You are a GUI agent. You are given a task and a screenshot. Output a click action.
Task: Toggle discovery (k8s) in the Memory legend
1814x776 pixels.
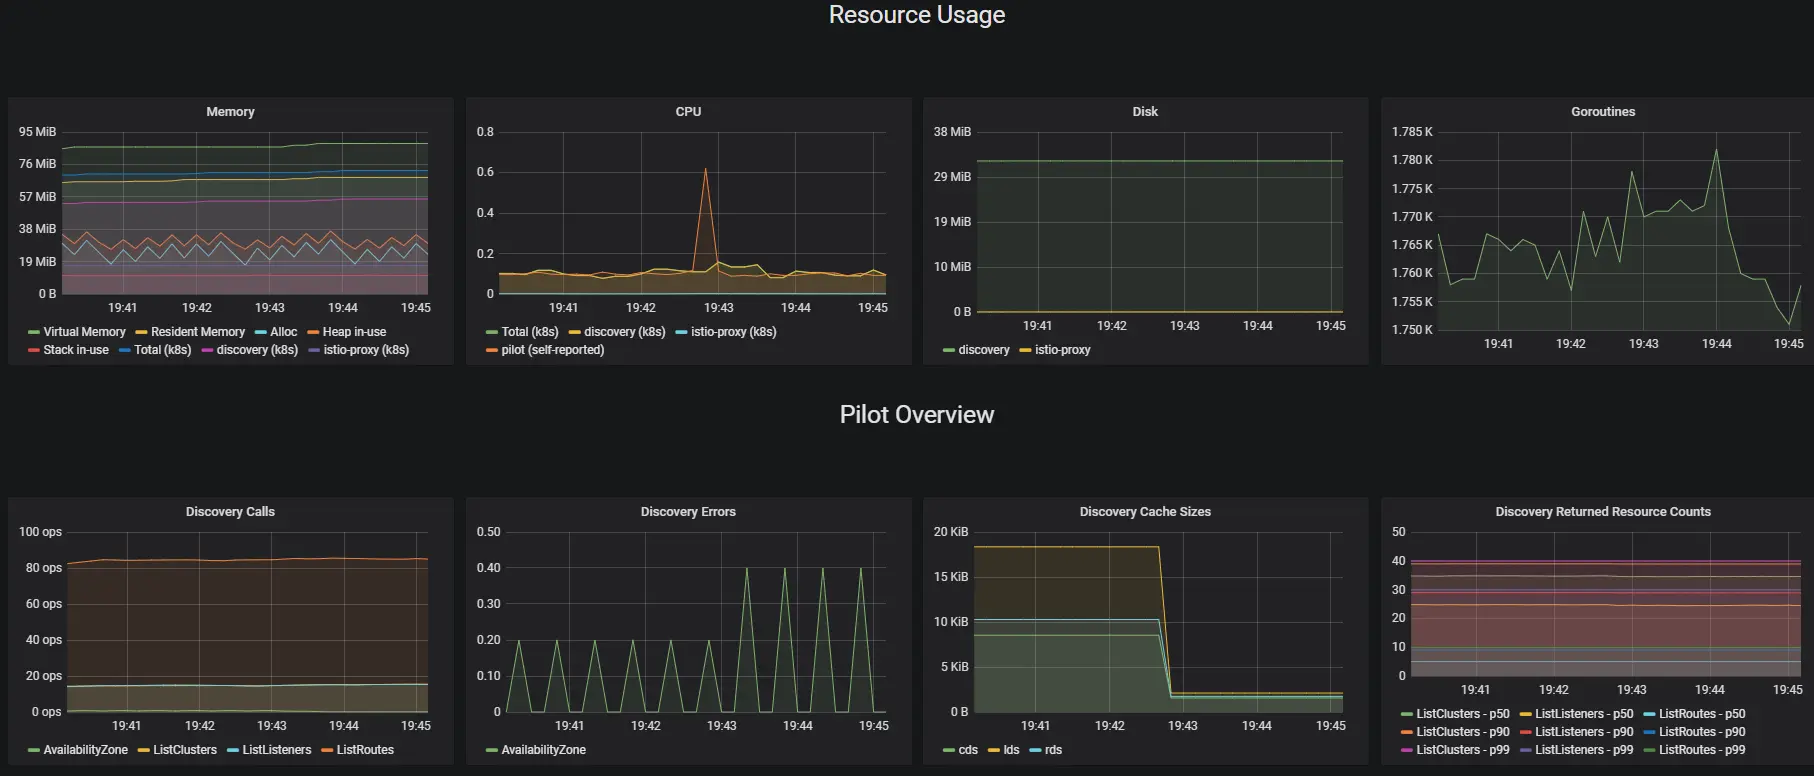[257, 350]
